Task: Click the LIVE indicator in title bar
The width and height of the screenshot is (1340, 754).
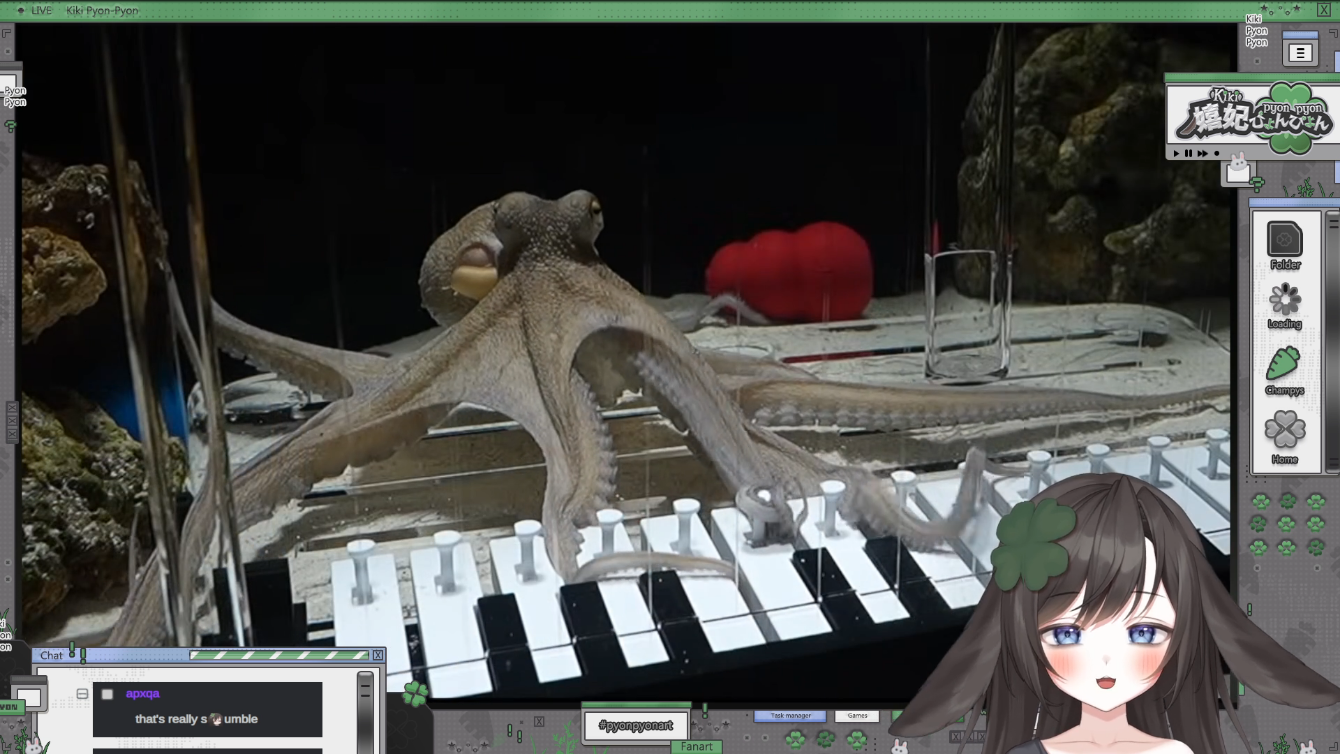Action: (x=35, y=10)
